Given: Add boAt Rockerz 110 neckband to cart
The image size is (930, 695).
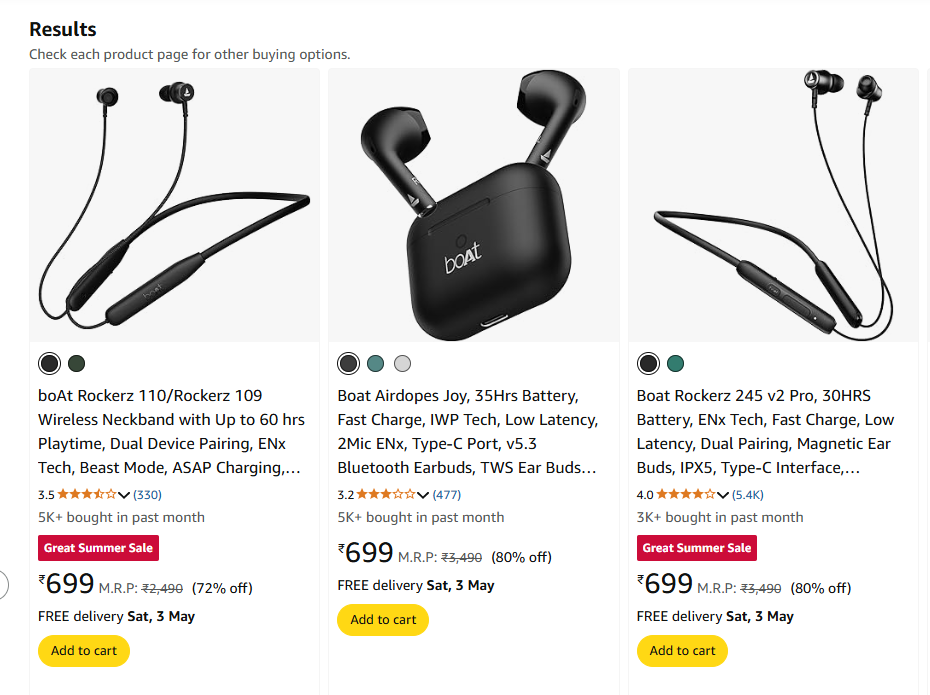Looking at the screenshot, I should tap(84, 651).
